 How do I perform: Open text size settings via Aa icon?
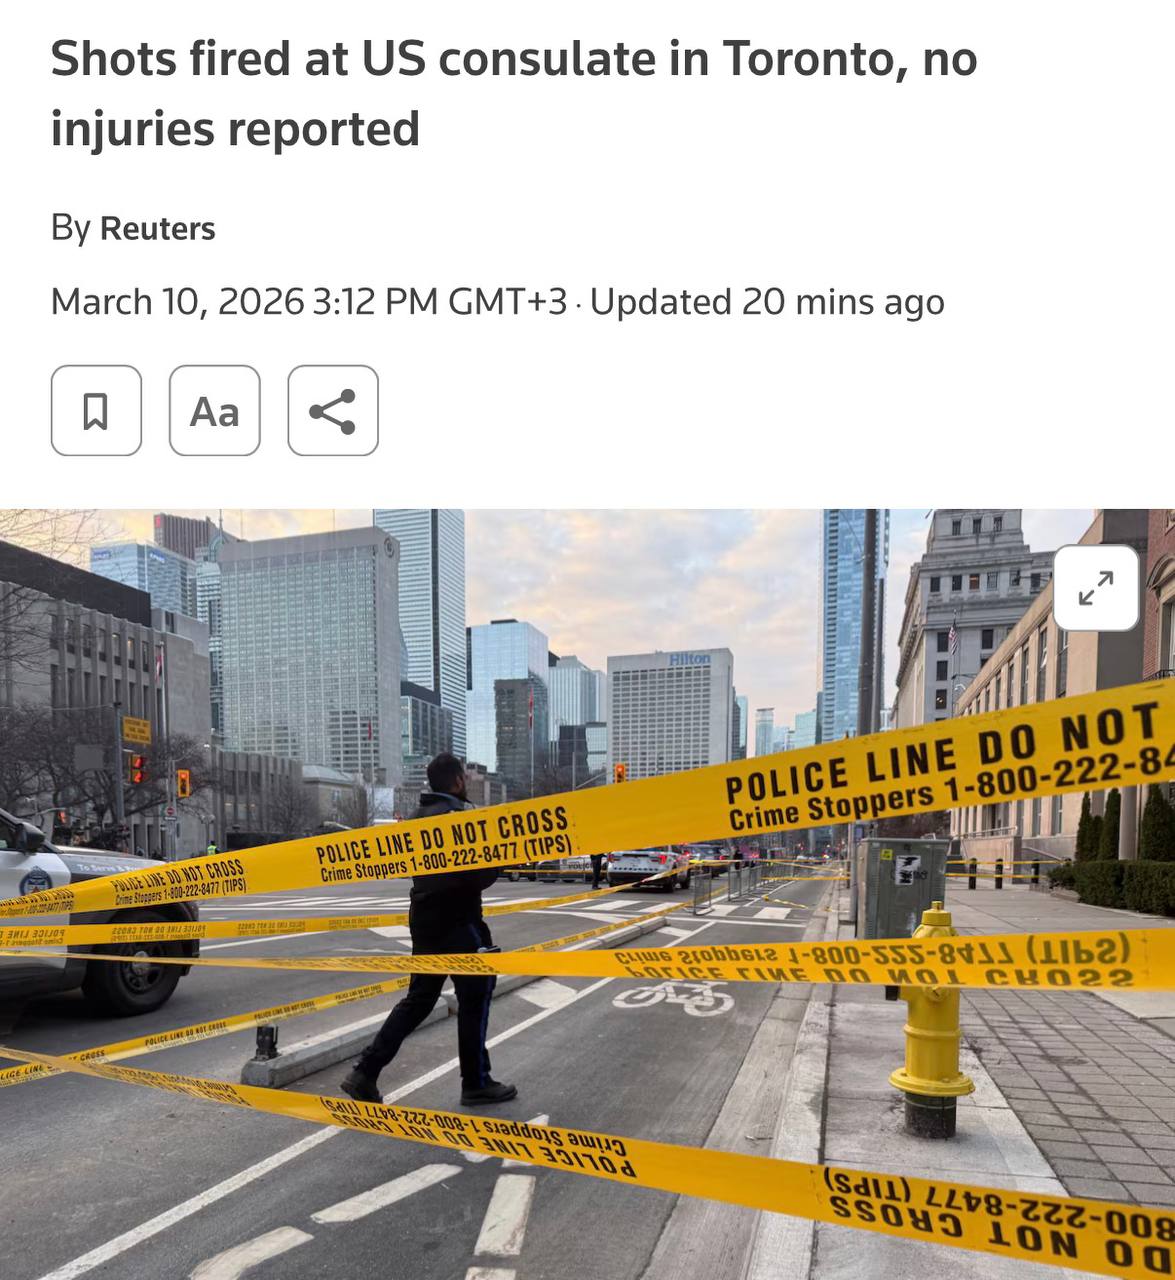pyautogui.click(x=215, y=411)
